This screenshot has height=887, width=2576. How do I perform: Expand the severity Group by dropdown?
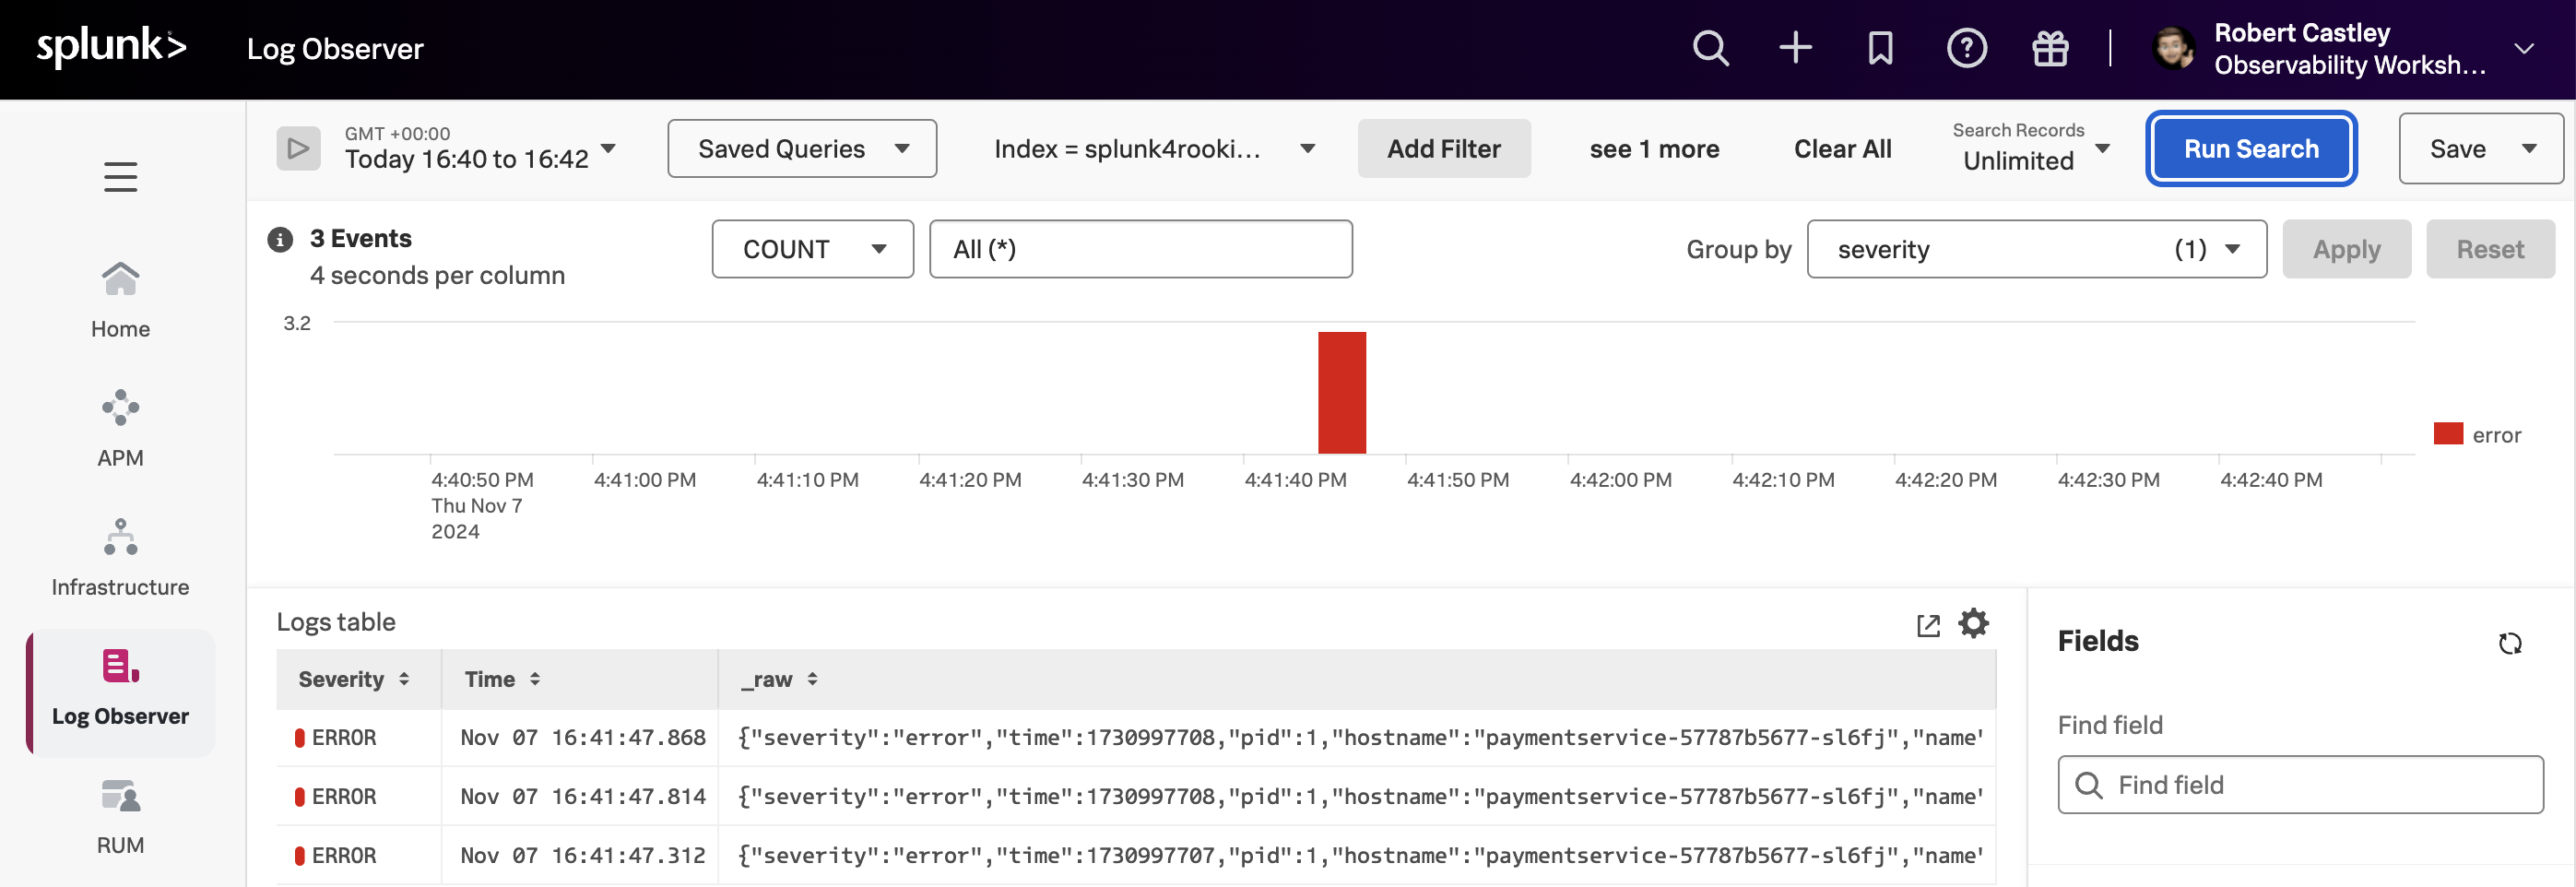[x=2231, y=249]
